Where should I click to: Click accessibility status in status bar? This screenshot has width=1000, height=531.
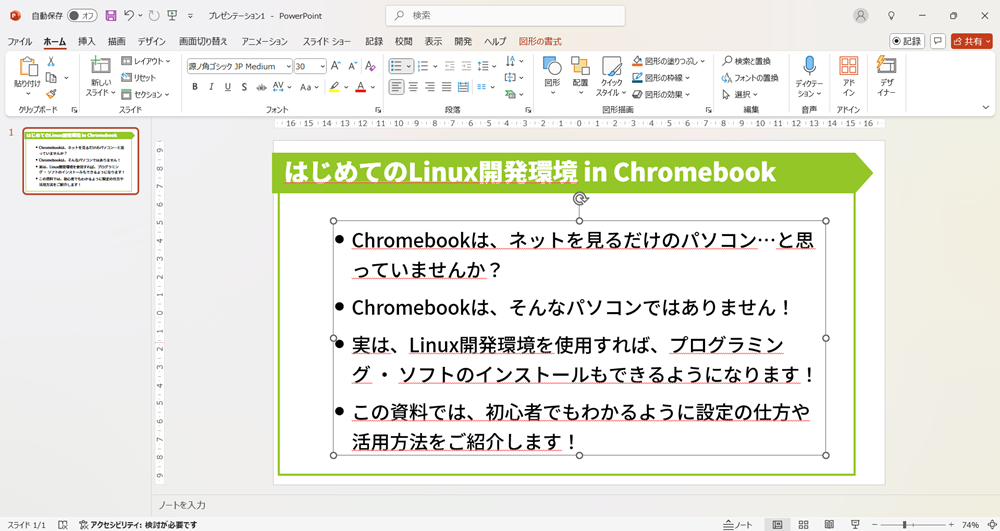(x=138, y=525)
